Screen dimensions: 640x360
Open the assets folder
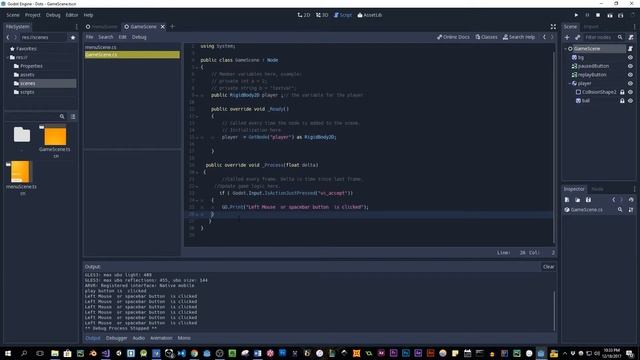(x=27, y=75)
